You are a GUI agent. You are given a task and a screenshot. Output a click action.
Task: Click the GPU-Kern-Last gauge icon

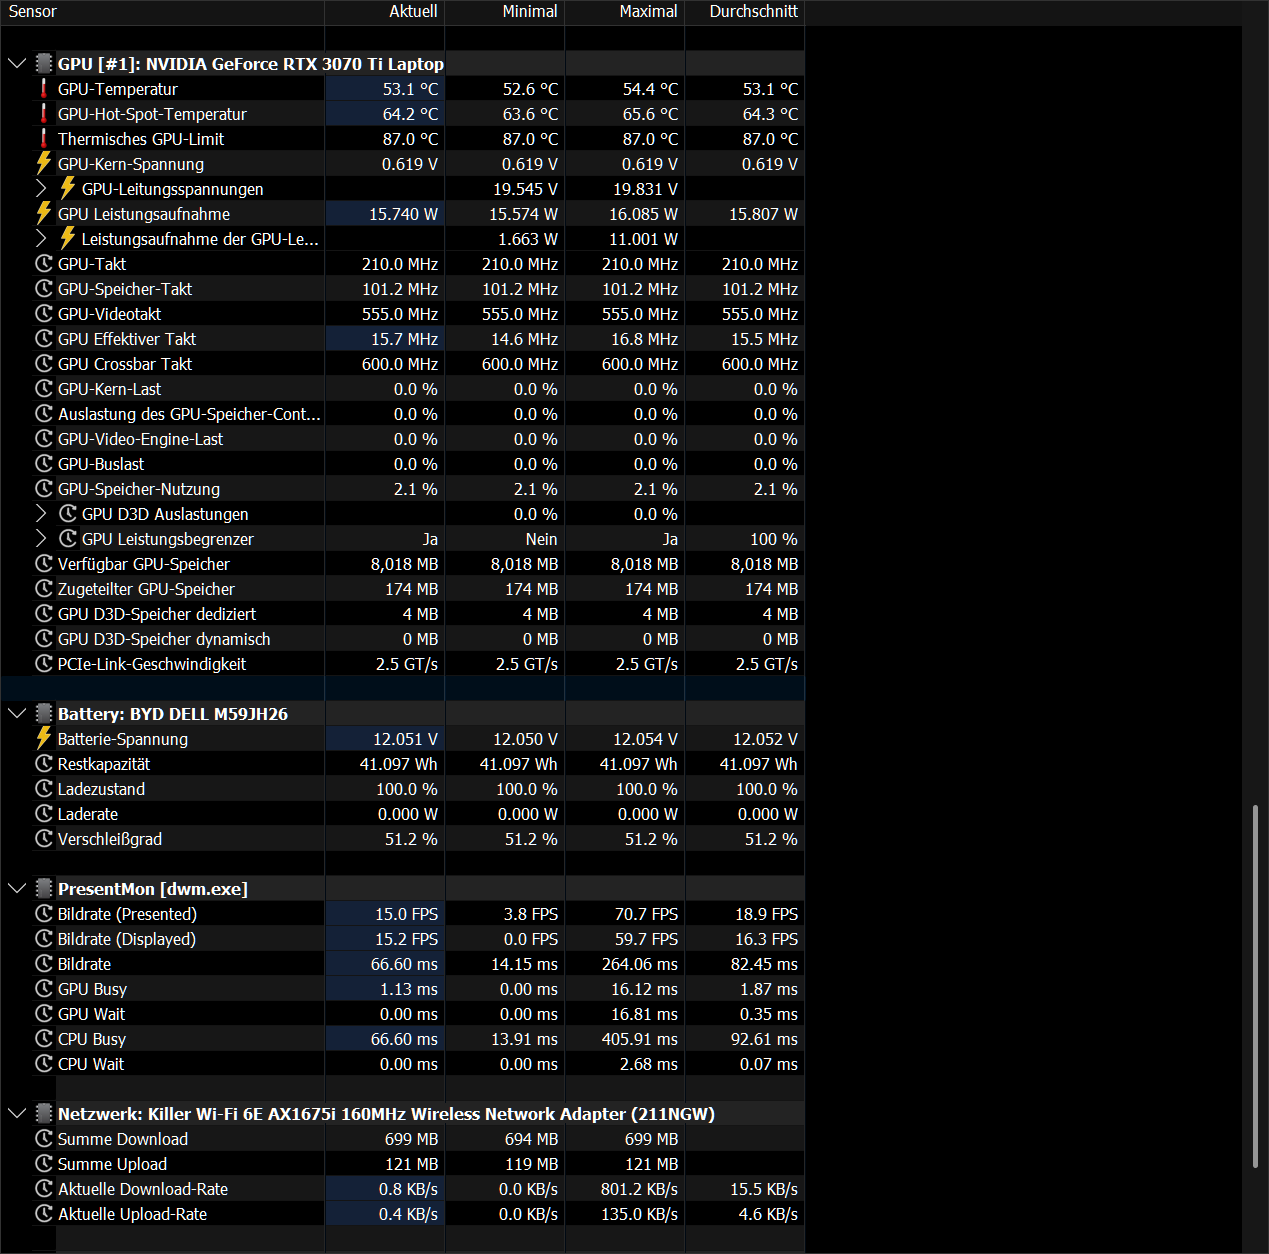click(x=44, y=389)
